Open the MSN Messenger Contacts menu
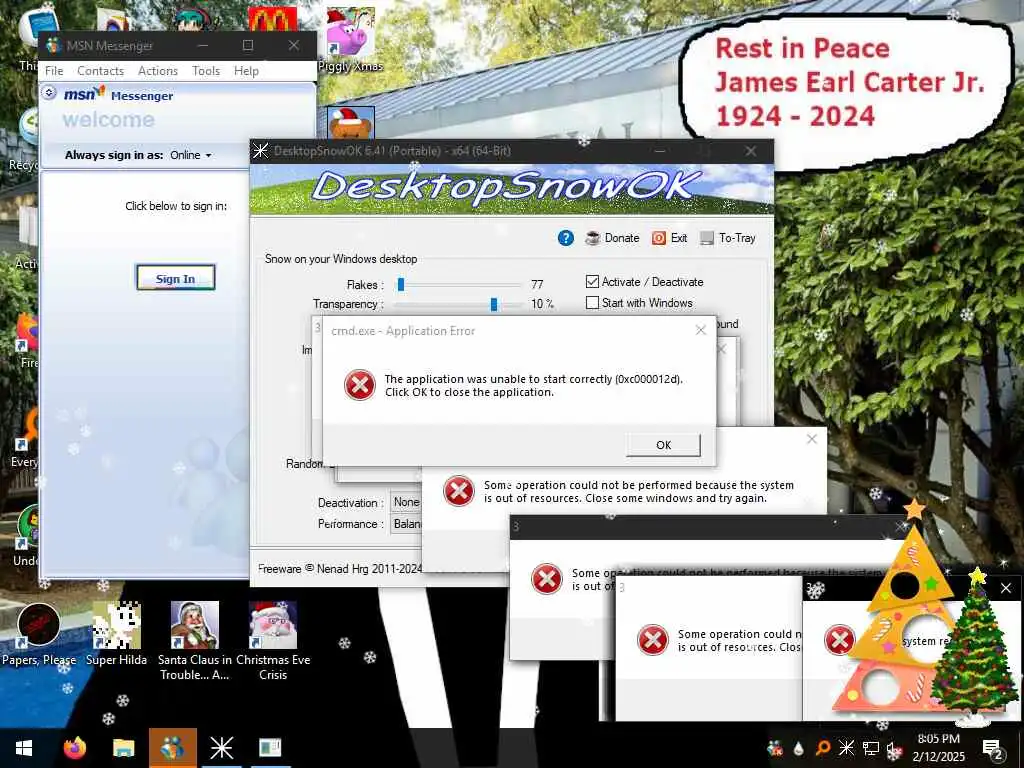The height and width of the screenshot is (768, 1024). click(x=101, y=71)
